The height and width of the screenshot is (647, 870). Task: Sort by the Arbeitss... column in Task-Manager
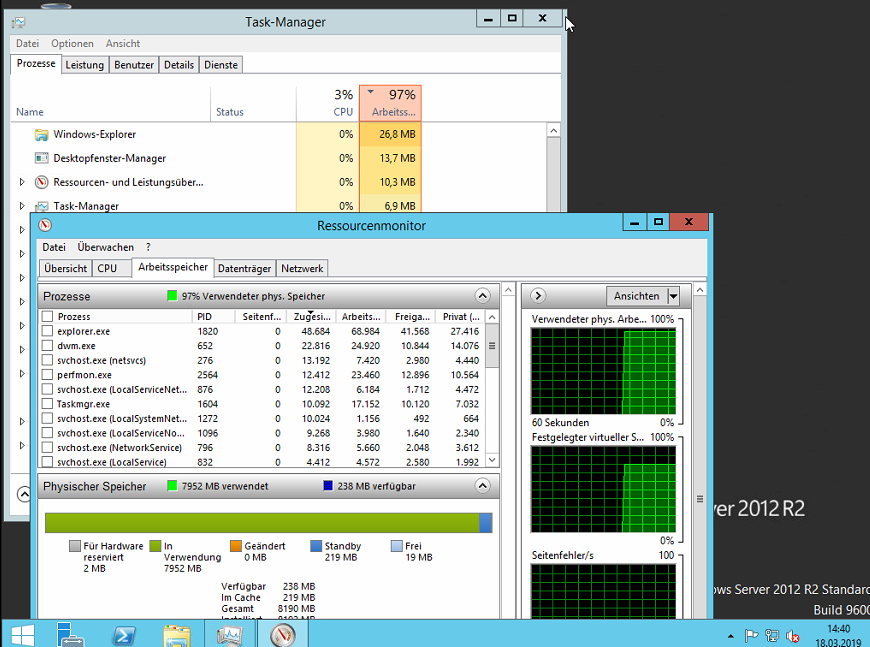pos(391,103)
